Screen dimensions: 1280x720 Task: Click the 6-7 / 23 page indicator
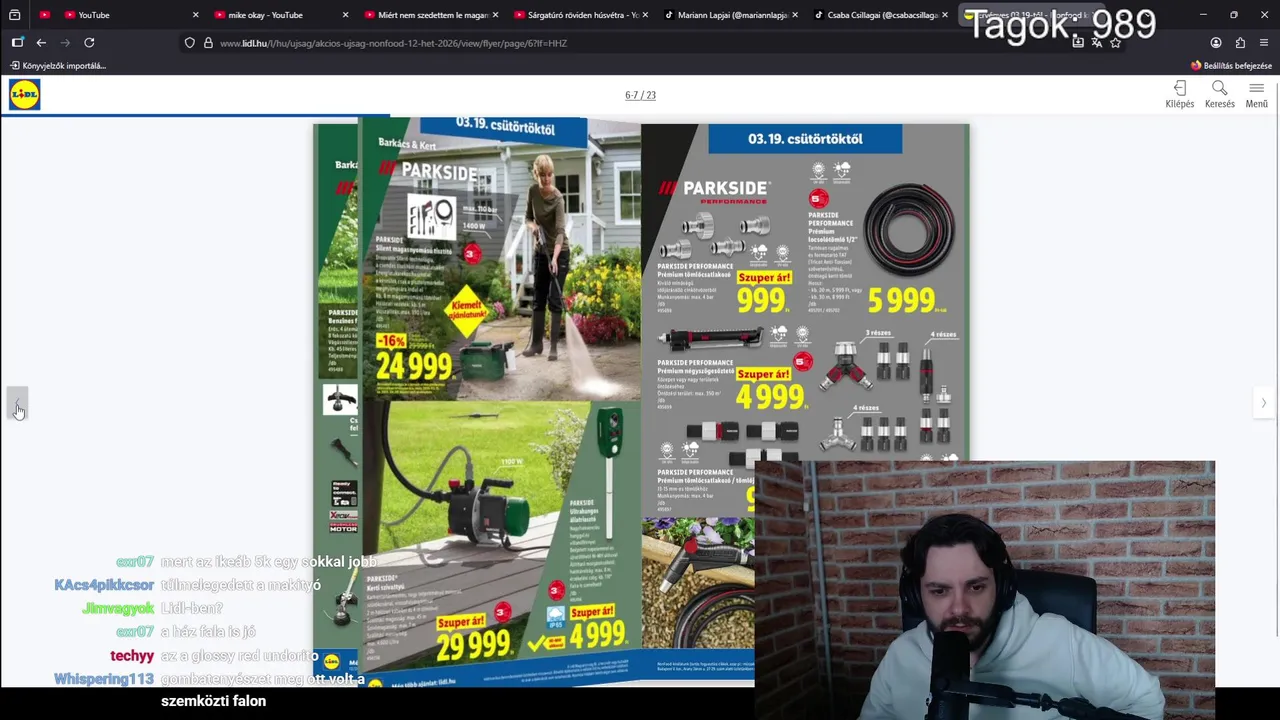tap(640, 95)
